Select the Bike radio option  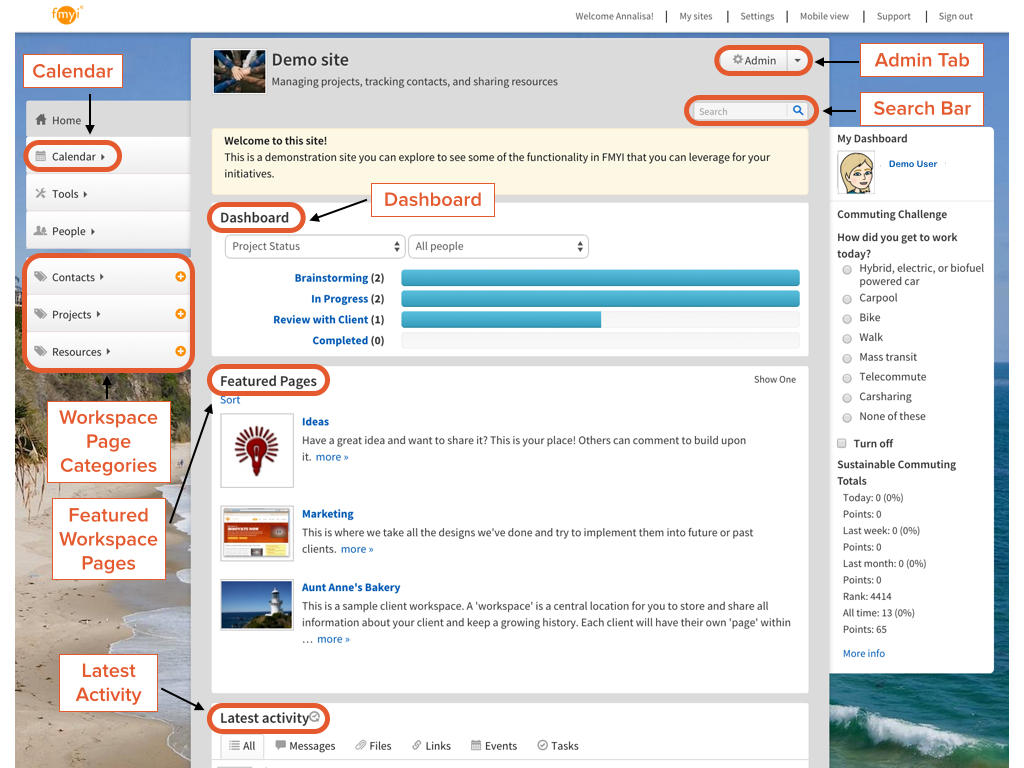coord(848,318)
